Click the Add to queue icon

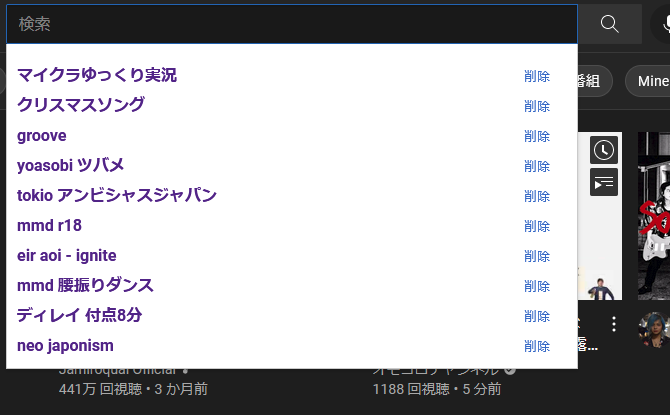(604, 182)
